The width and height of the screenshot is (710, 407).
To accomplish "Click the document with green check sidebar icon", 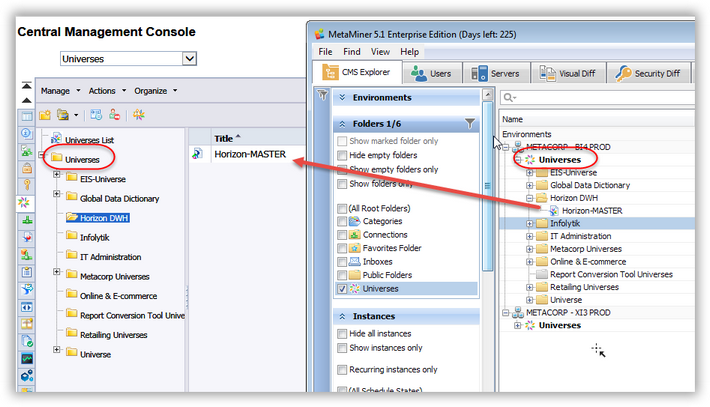I will tap(27, 341).
